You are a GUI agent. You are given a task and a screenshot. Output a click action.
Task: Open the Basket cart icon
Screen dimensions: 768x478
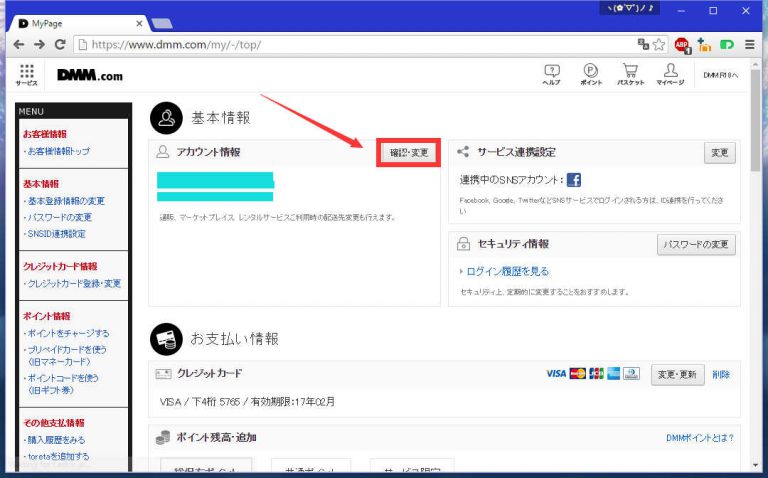click(630, 75)
